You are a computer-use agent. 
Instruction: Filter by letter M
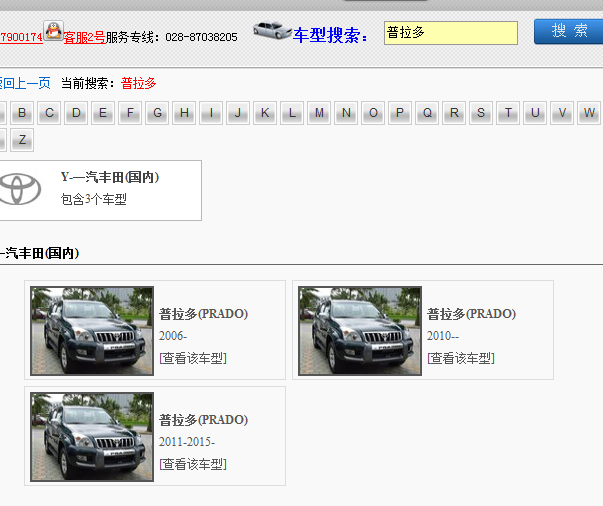point(319,113)
